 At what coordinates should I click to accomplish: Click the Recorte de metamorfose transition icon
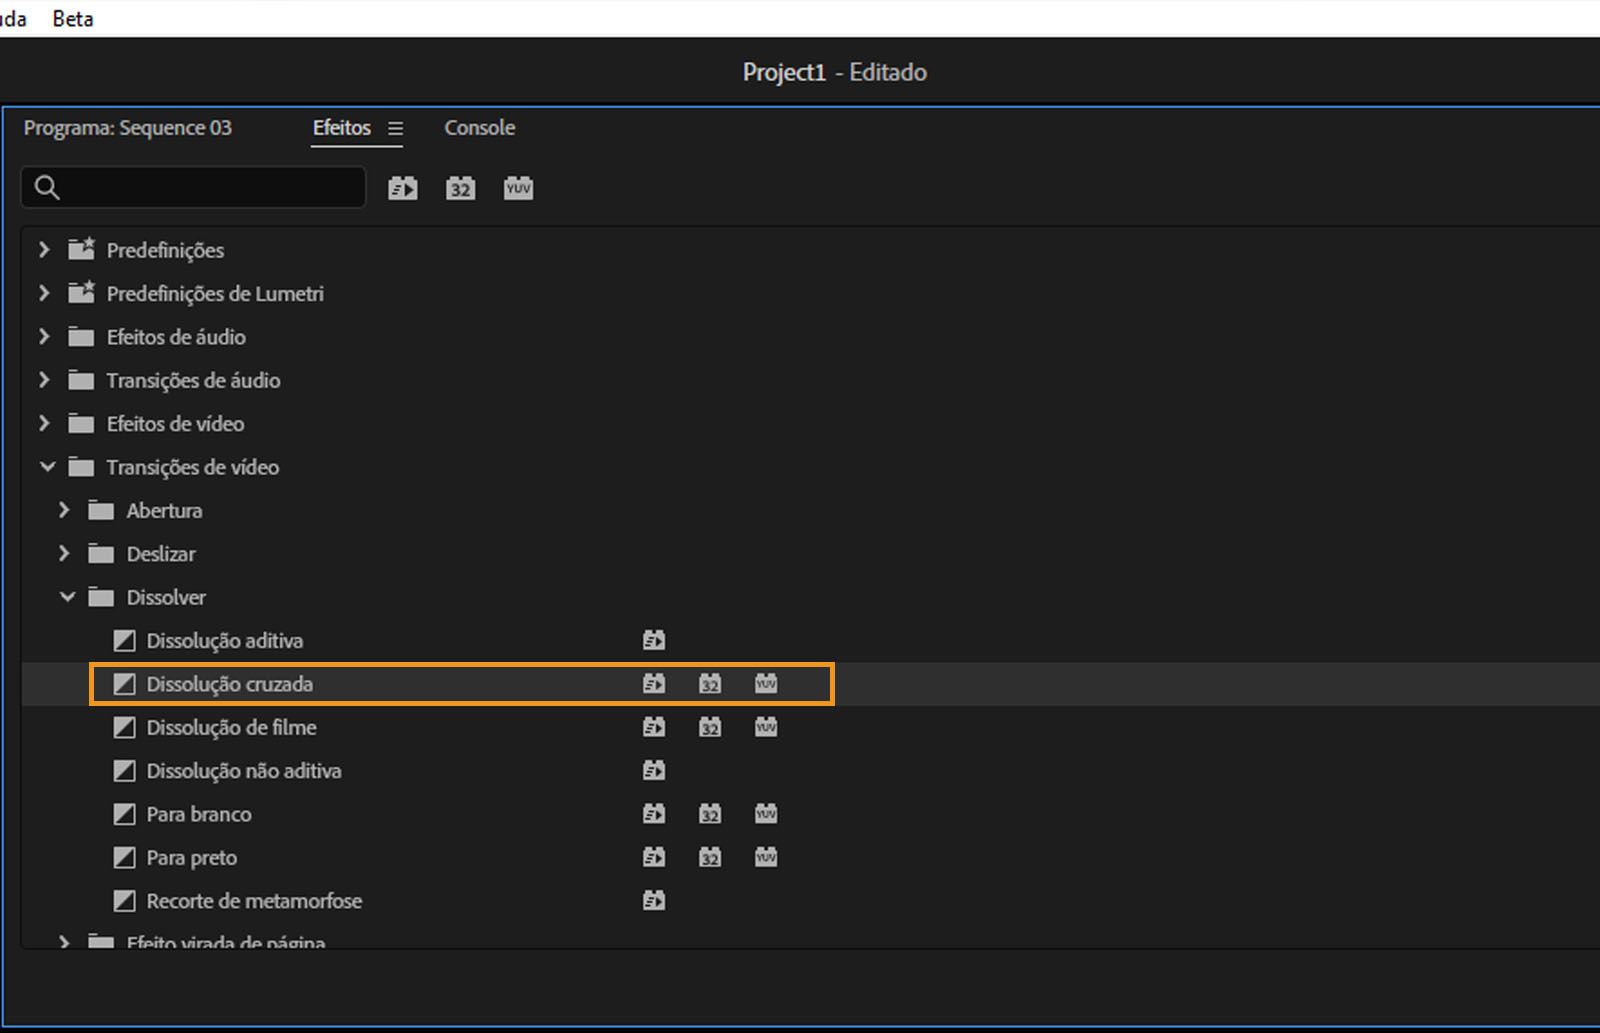(x=124, y=901)
